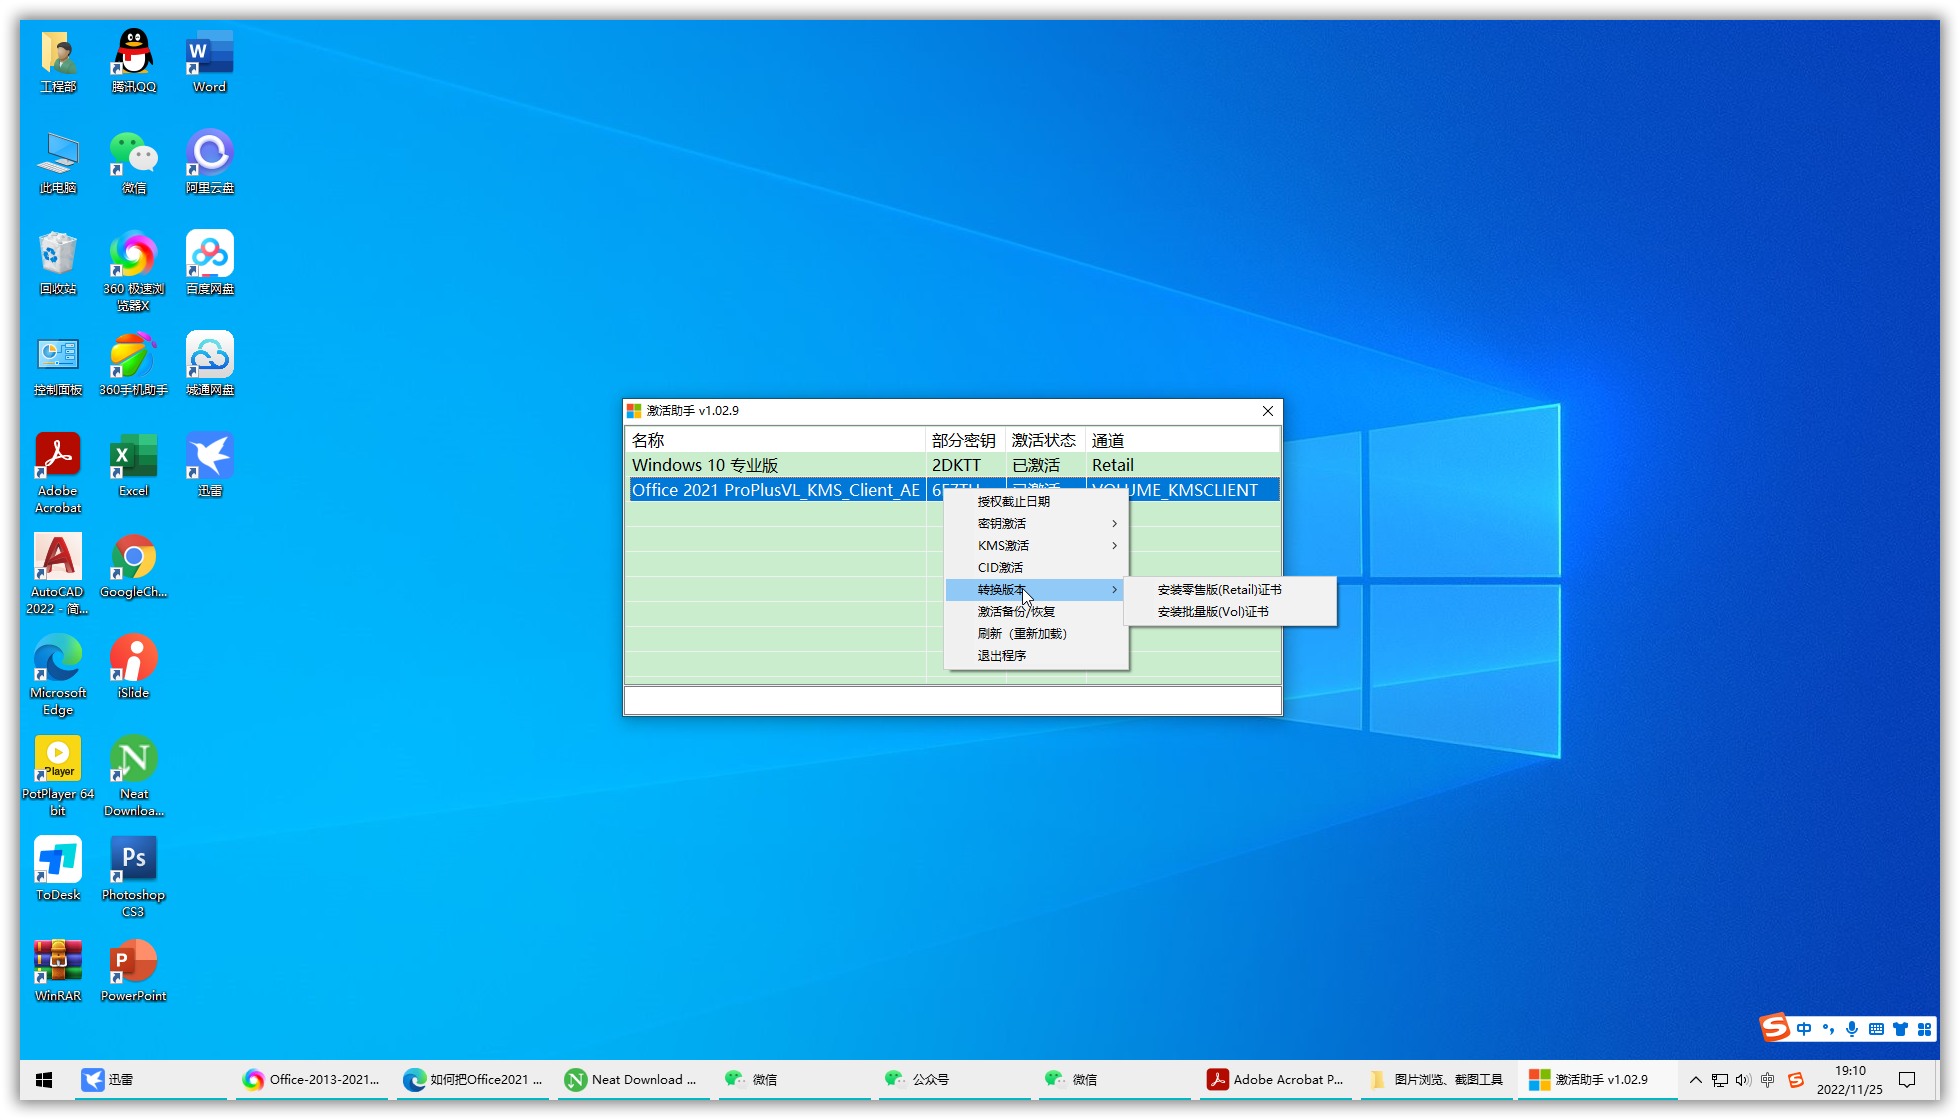The image size is (1960, 1120).
Task: Choose 退出程序 from the context menu
Action: pos(1037,655)
